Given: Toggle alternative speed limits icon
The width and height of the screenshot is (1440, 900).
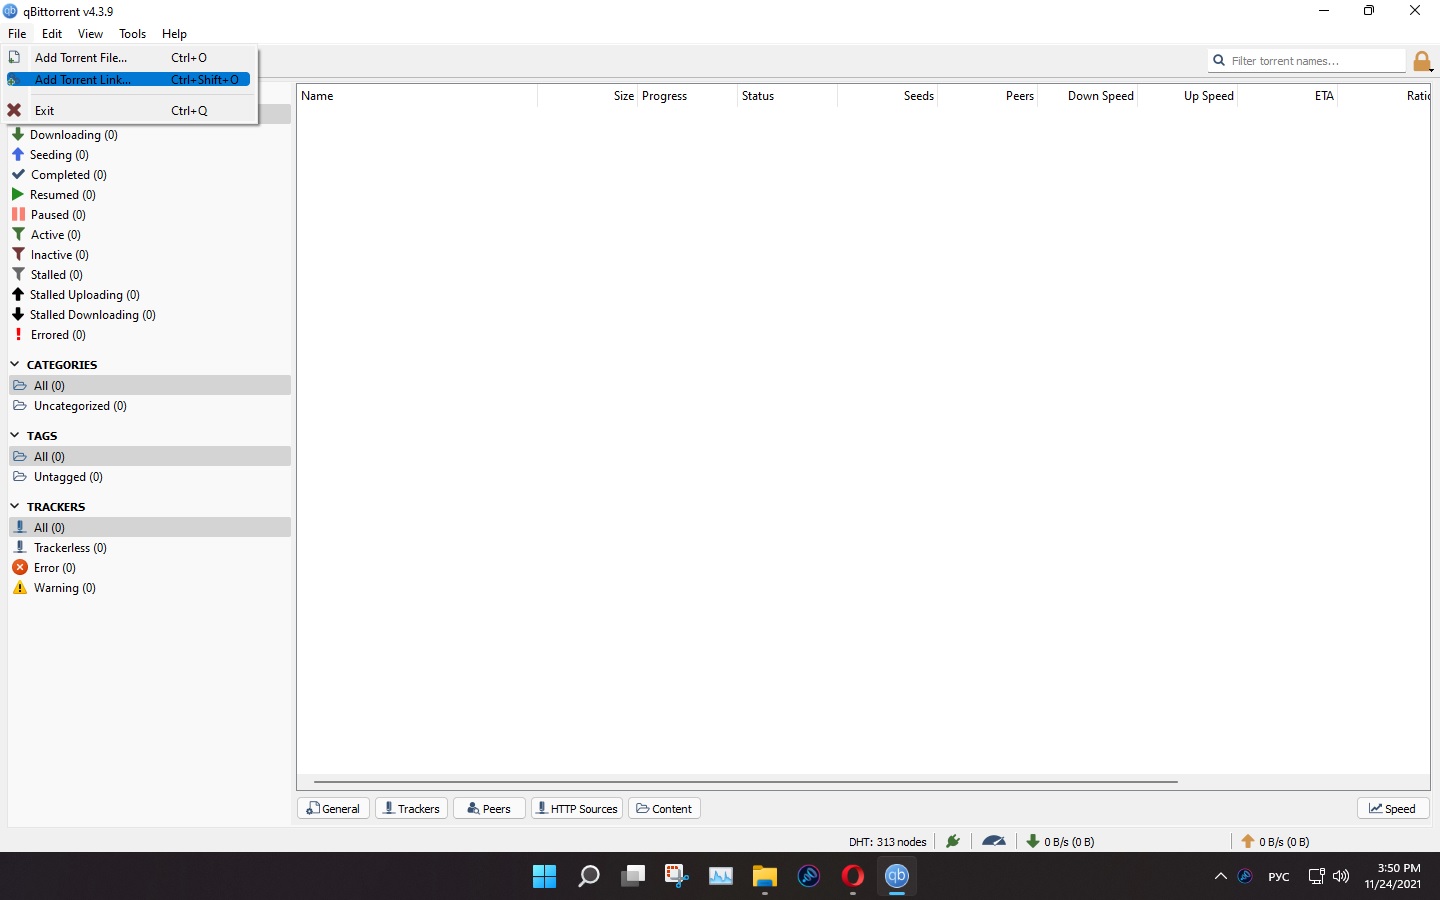Looking at the screenshot, I should (994, 841).
